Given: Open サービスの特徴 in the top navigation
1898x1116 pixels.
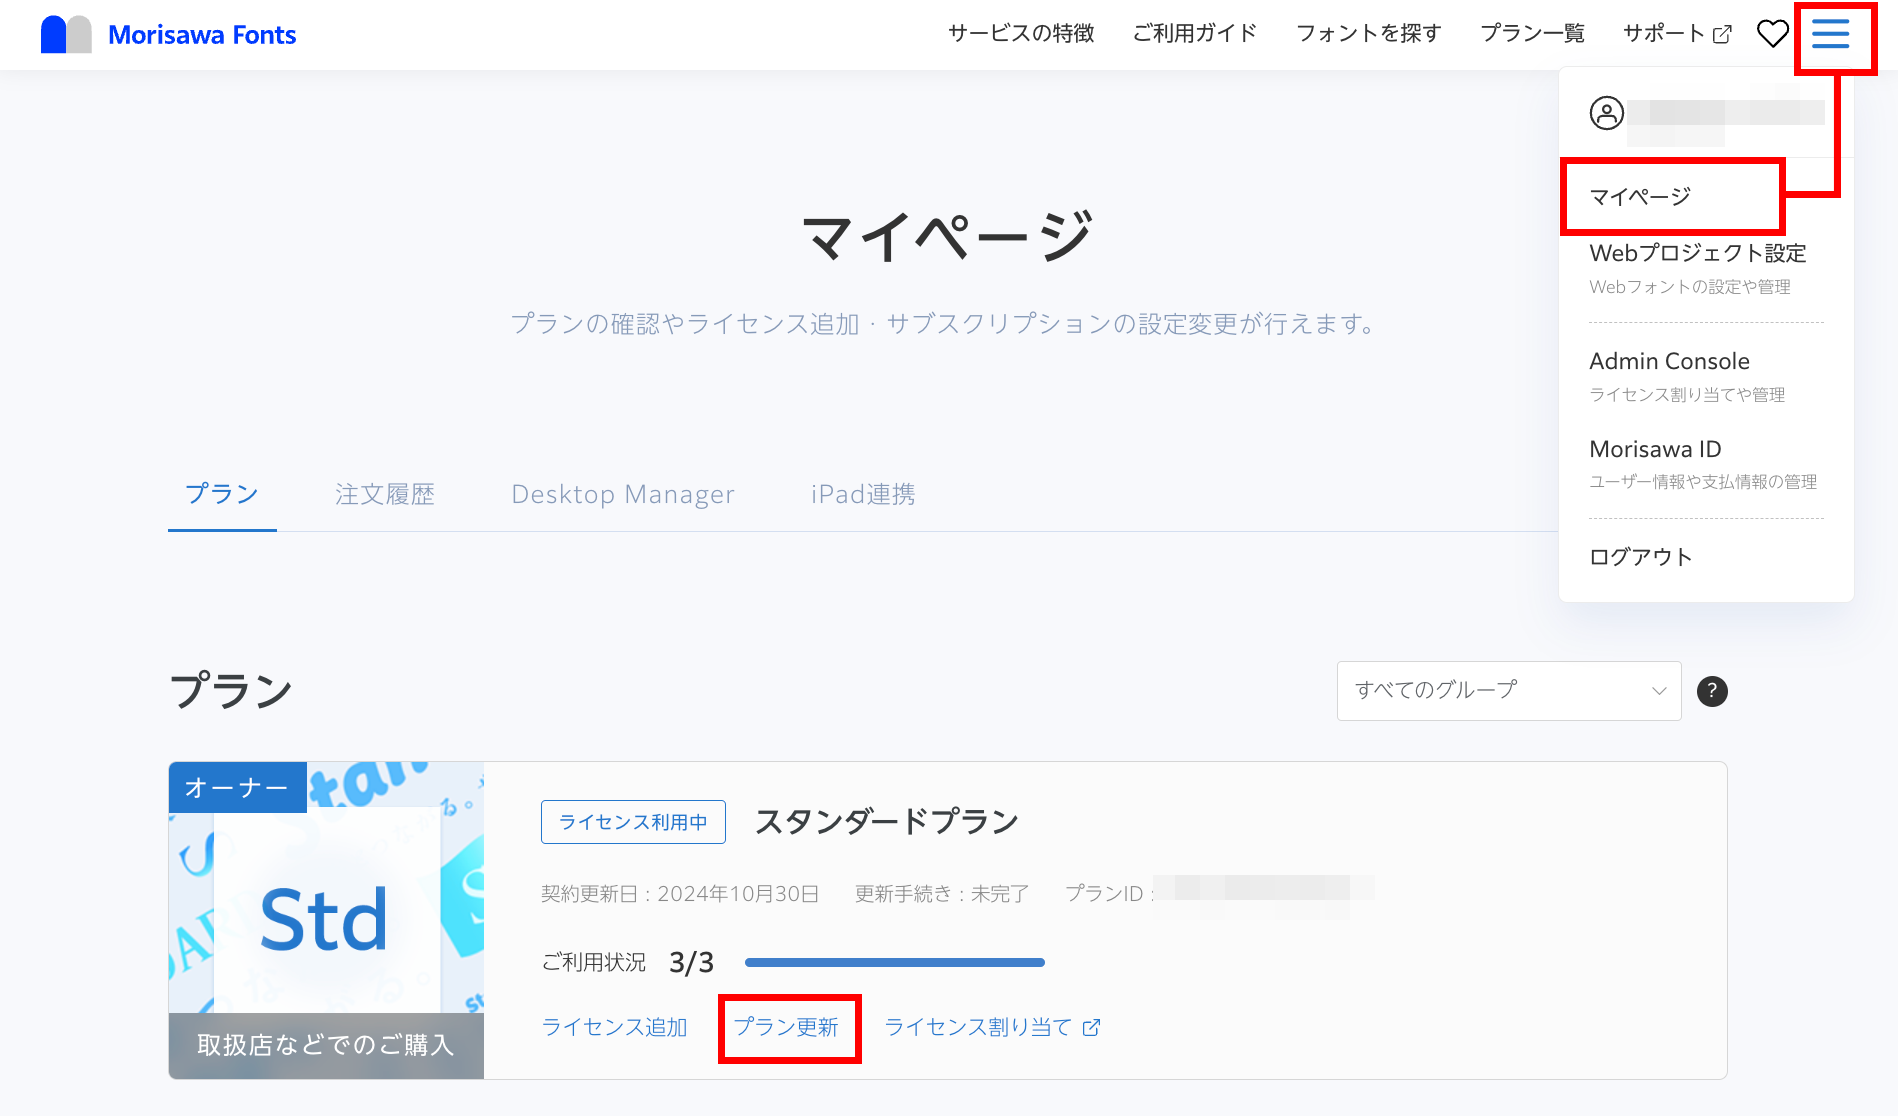Looking at the screenshot, I should [1021, 34].
